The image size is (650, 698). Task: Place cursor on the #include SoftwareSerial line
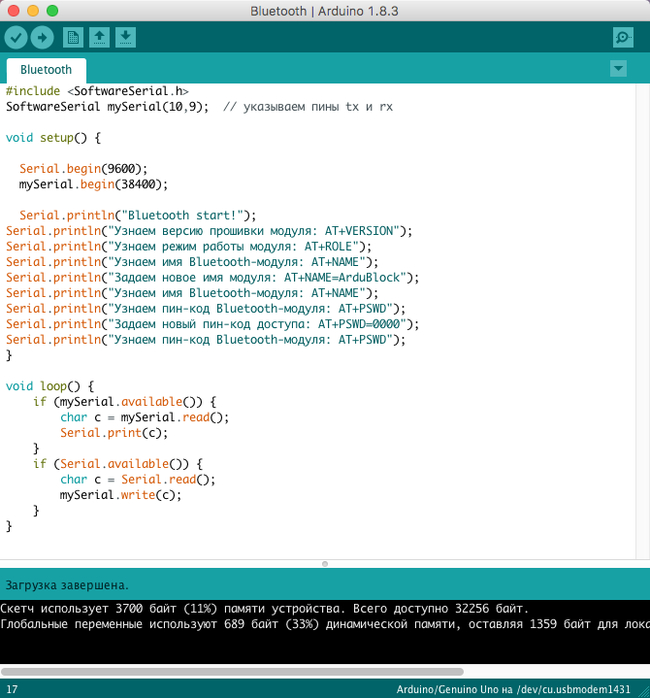[x=97, y=91]
